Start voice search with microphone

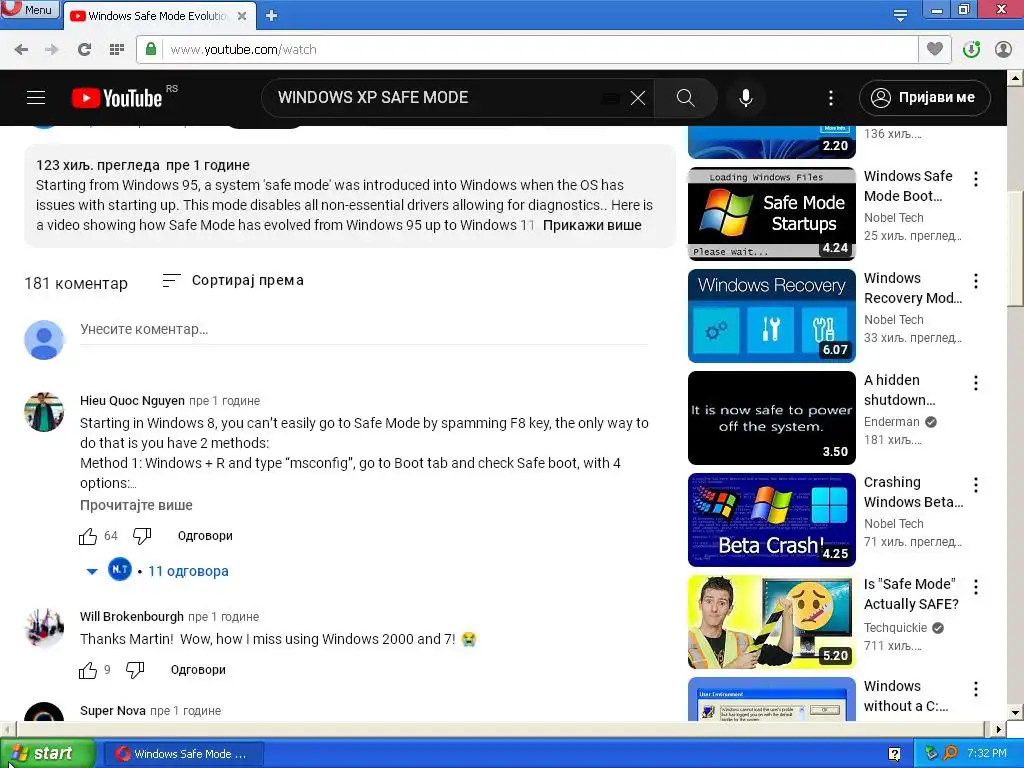(x=746, y=98)
